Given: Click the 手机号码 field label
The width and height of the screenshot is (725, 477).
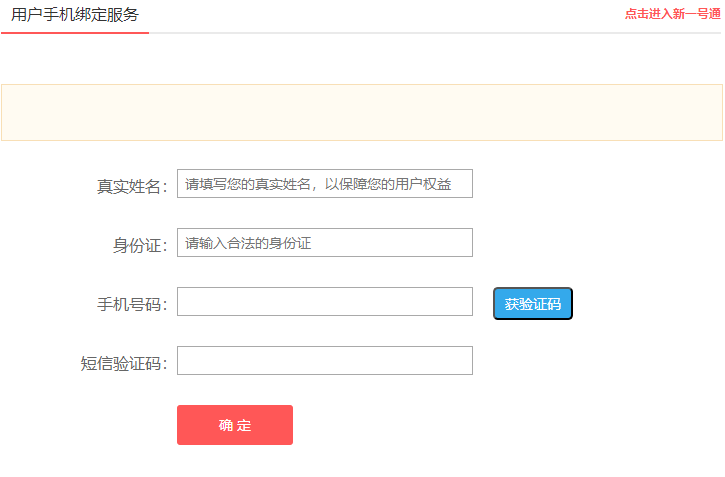Looking at the screenshot, I should click(131, 304).
